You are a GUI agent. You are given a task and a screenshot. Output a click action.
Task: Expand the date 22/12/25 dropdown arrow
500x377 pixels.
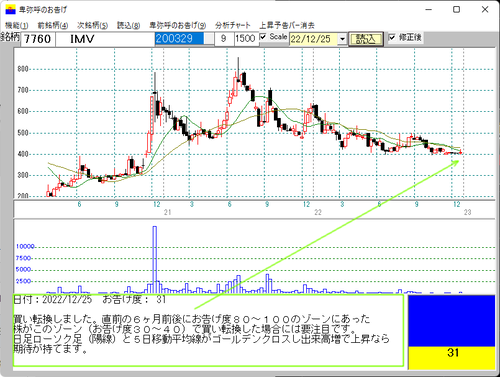click(342, 39)
